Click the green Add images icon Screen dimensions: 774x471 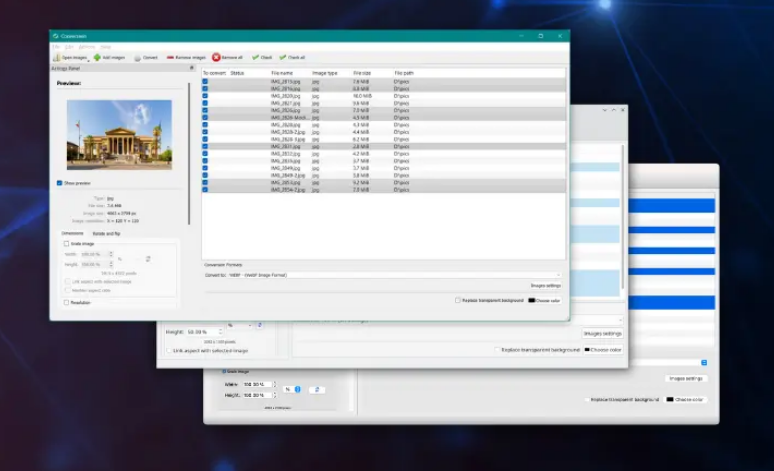(97, 57)
